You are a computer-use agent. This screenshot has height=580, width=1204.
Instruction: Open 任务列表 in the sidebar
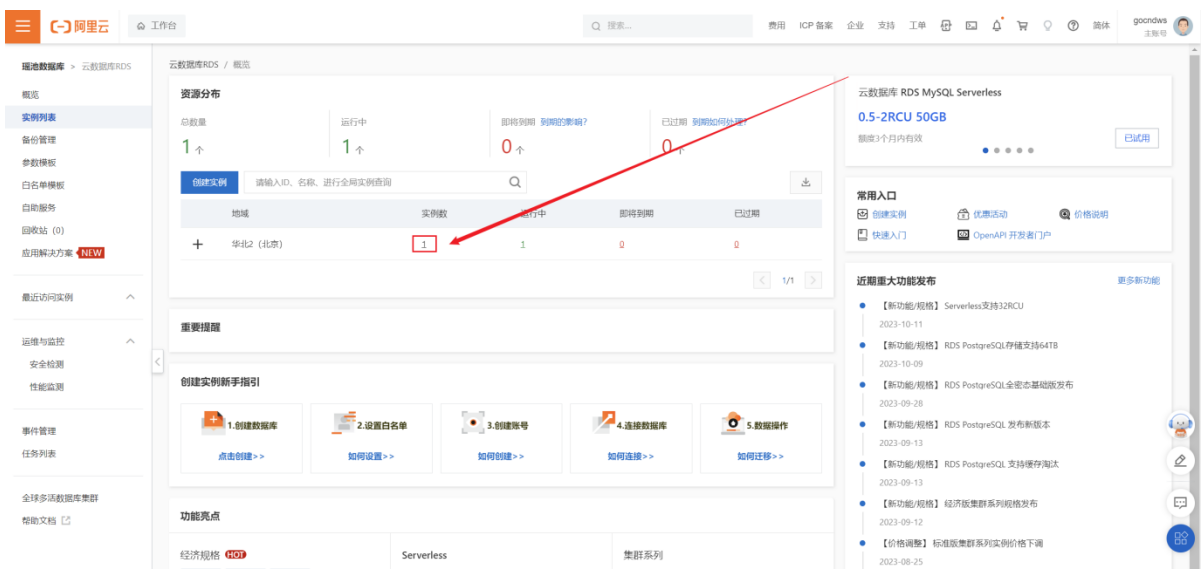pos(39,454)
